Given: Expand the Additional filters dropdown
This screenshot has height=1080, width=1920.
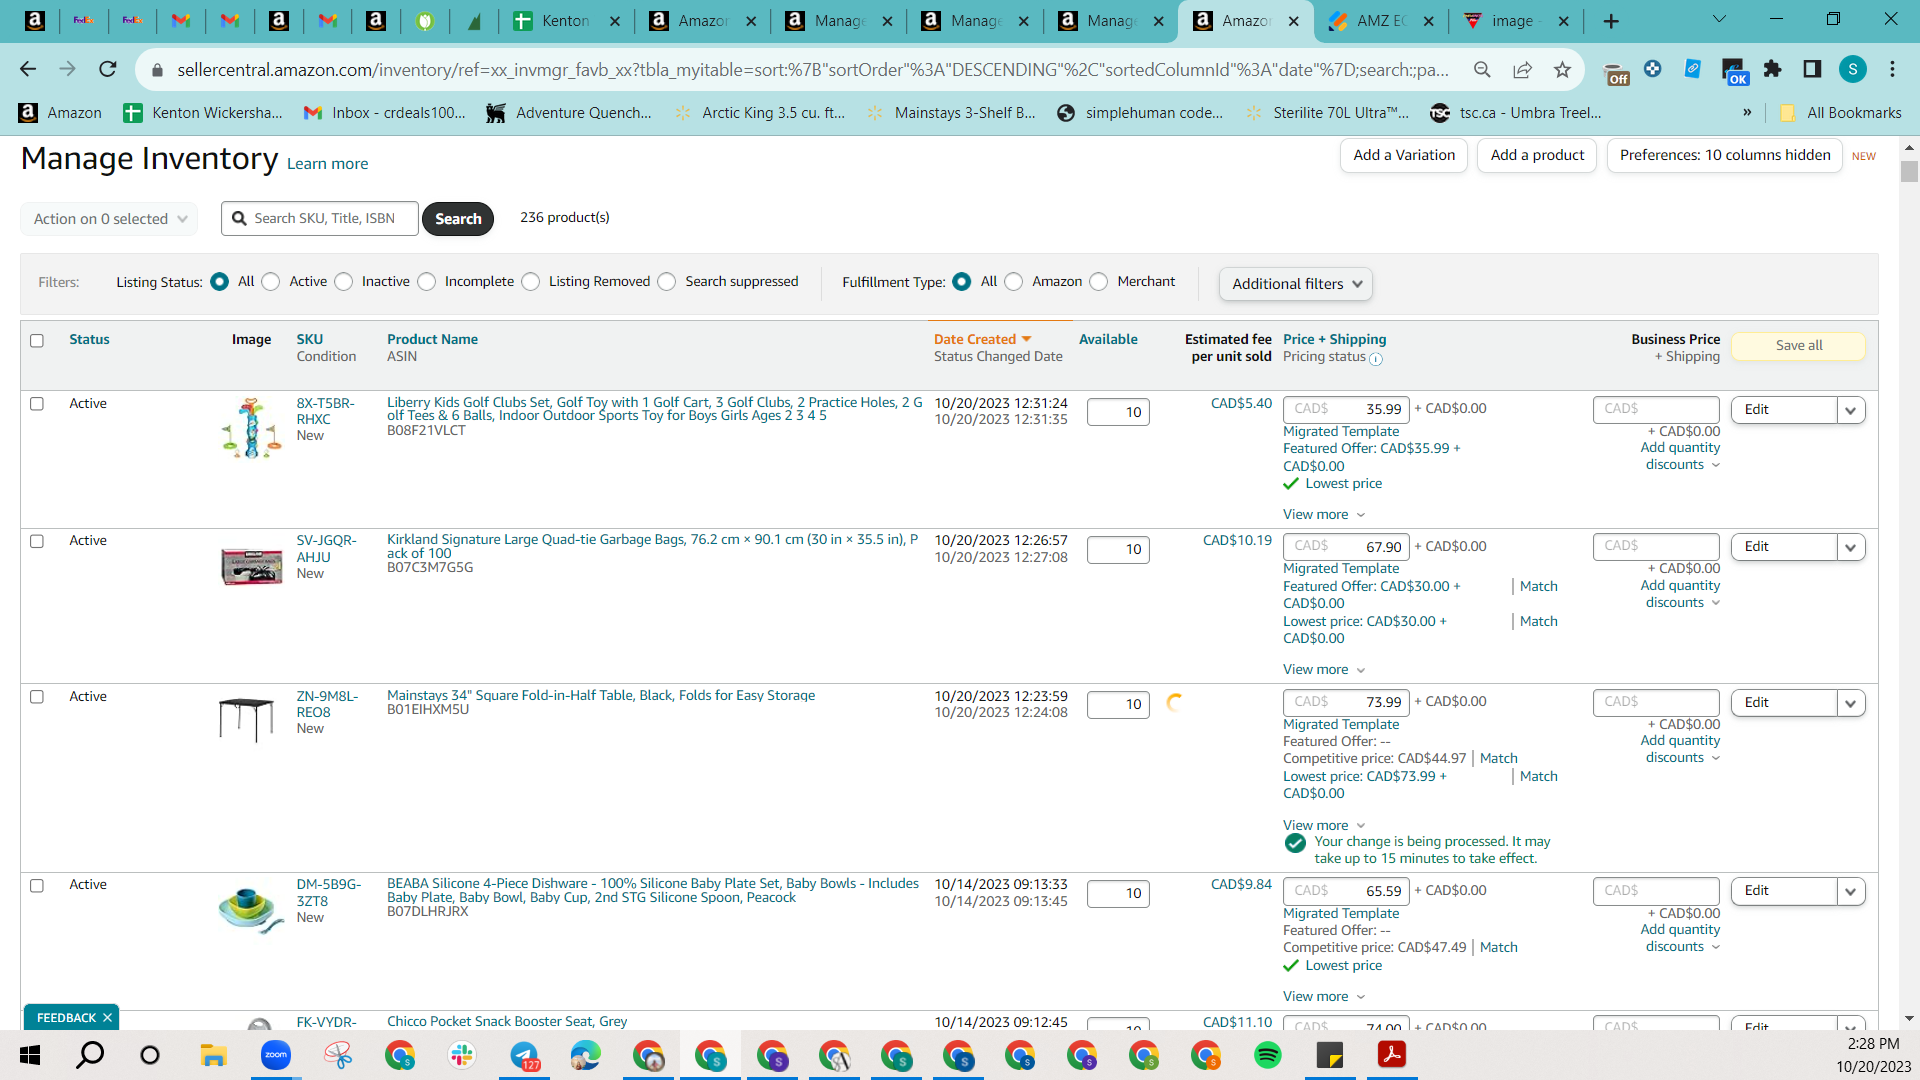Looking at the screenshot, I should click(1296, 284).
